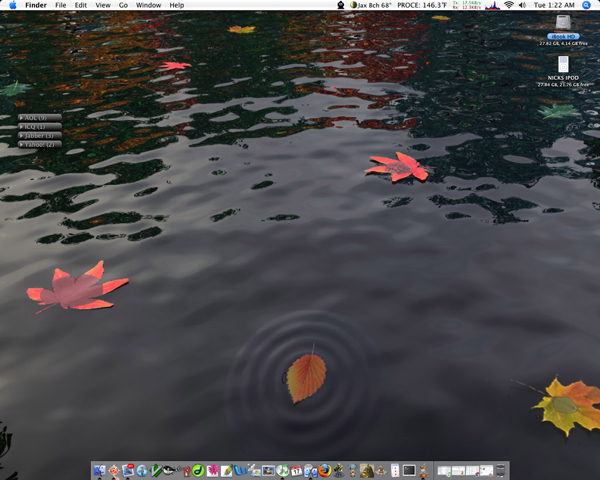Launch the aMule donkey Dock icon

click(x=423, y=470)
